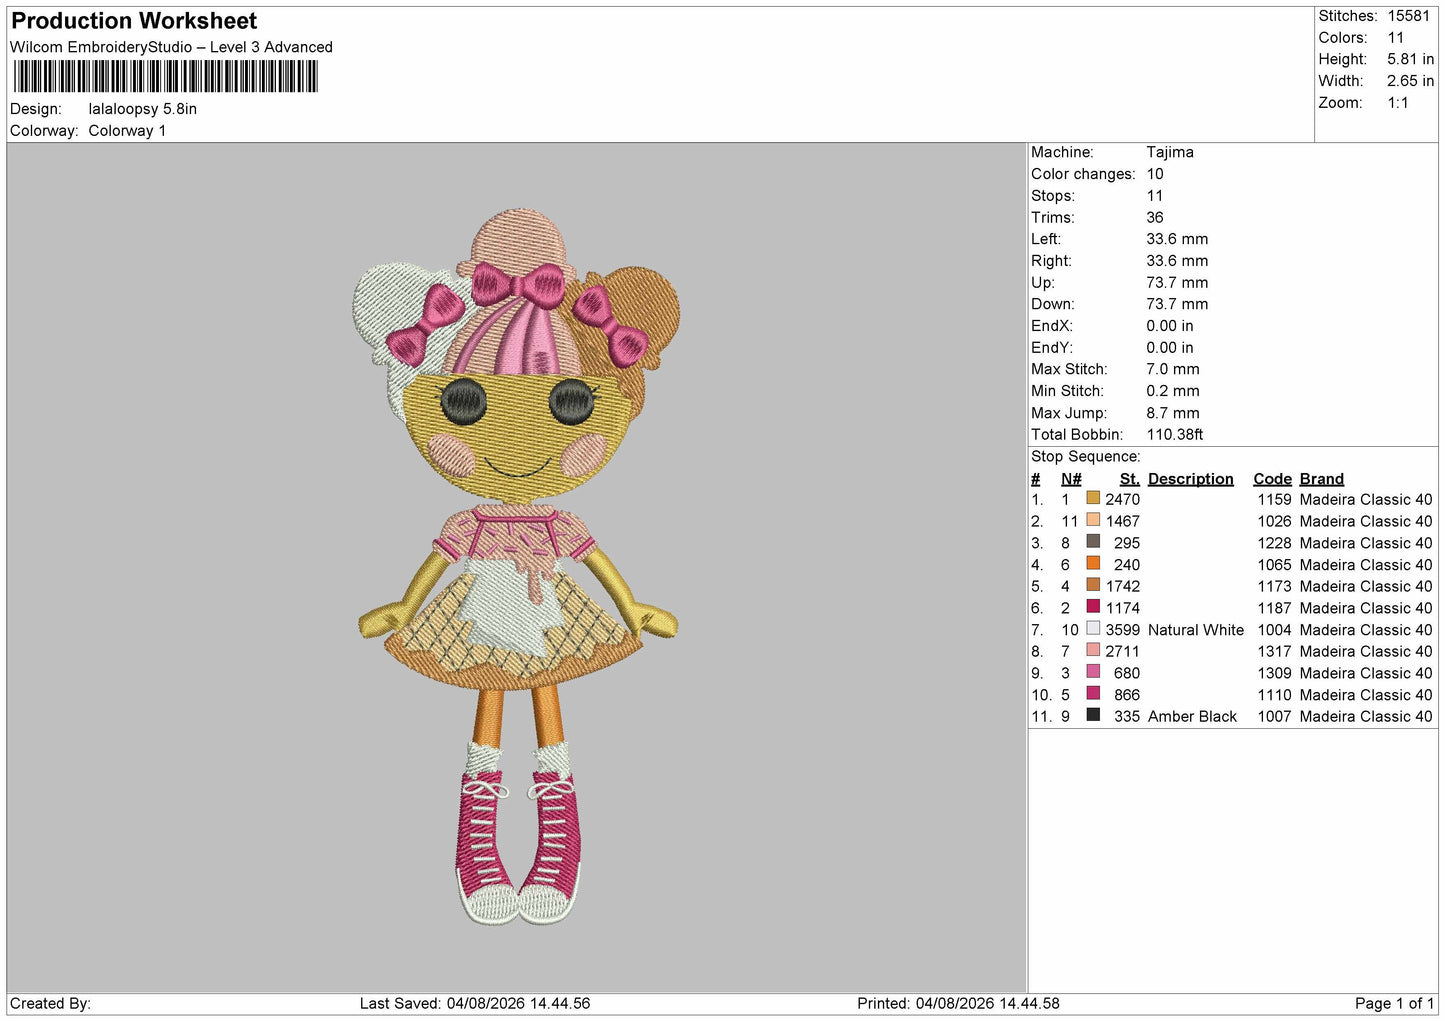Click the color swatch for thread 1026
Viewport: 1445px width, 1021px height.
click(x=1093, y=520)
